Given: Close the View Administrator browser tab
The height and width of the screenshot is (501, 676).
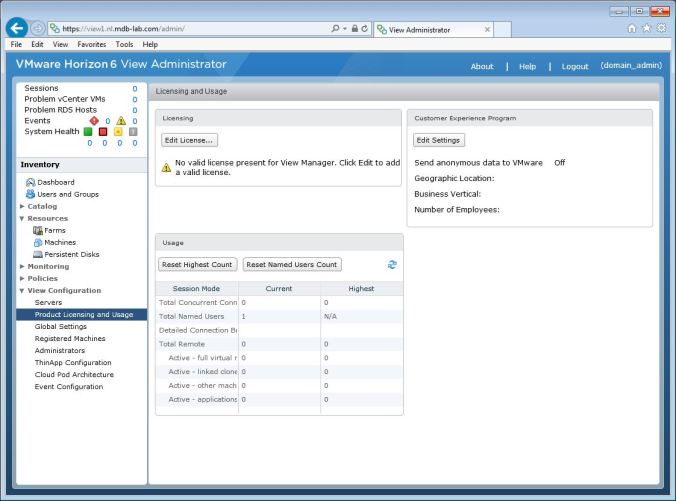Looking at the screenshot, I should [486, 30].
